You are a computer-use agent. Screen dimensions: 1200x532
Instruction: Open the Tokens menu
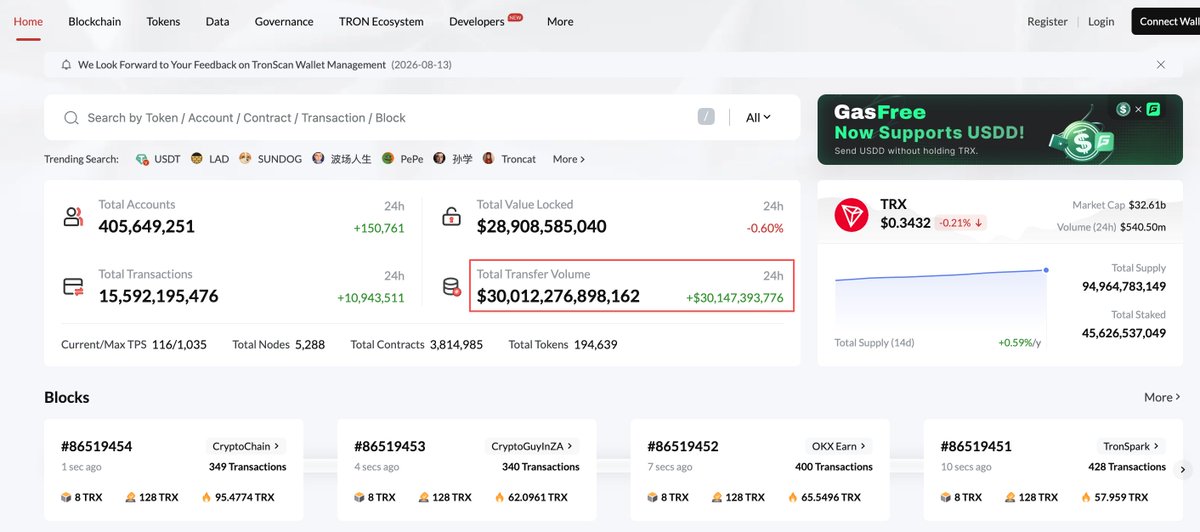coord(163,21)
